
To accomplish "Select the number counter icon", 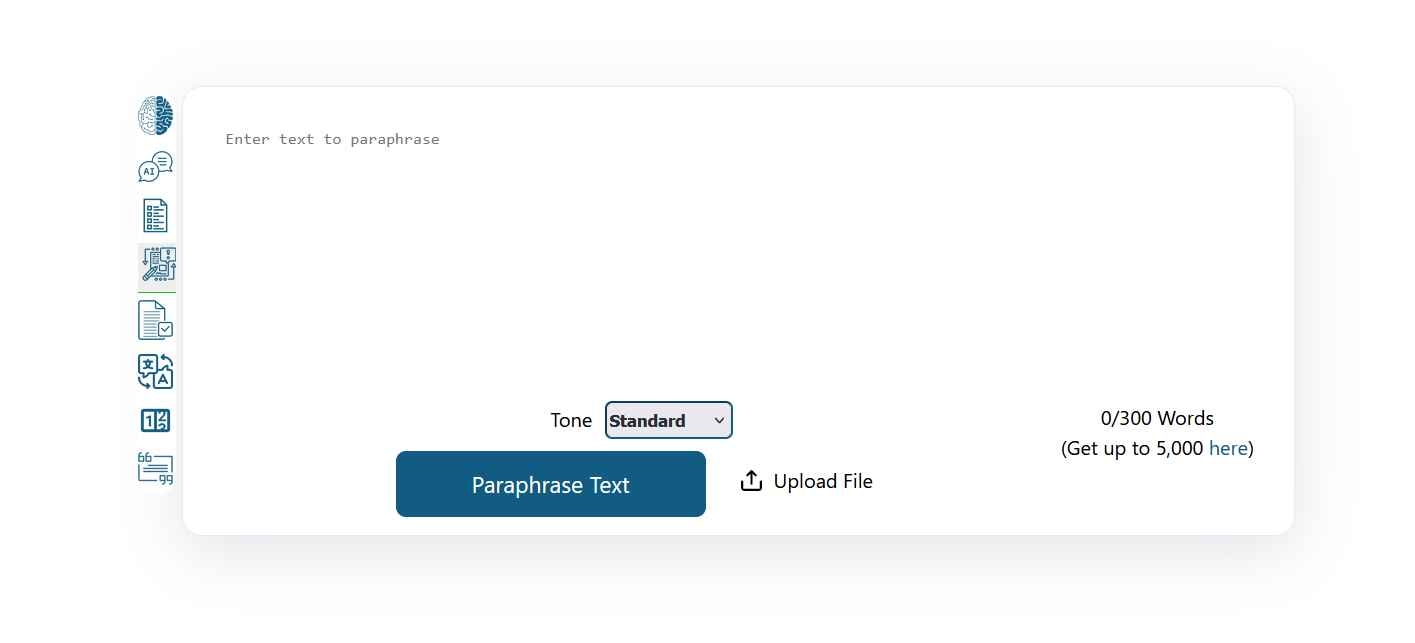I will 155,421.
